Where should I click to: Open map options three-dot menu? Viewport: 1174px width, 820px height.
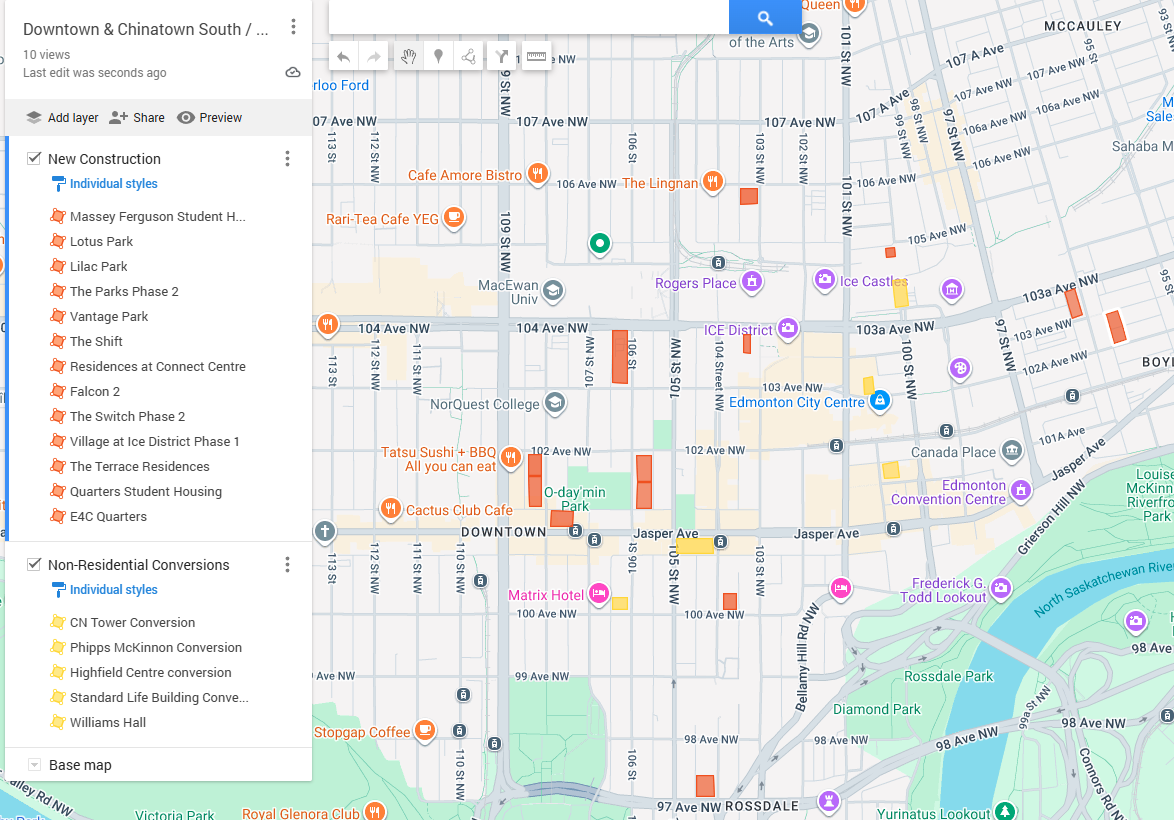coord(294,27)
